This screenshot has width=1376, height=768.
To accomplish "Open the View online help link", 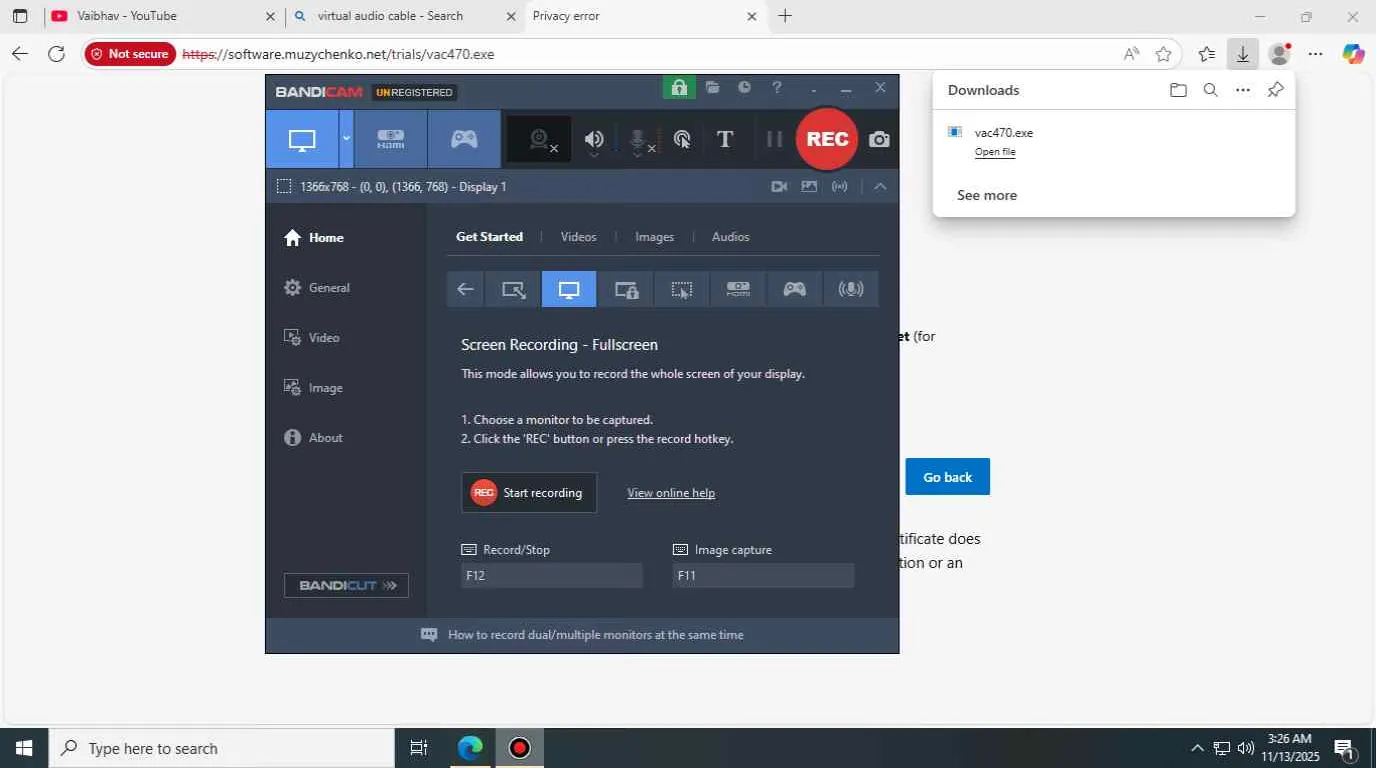I will tap(671, 493).
